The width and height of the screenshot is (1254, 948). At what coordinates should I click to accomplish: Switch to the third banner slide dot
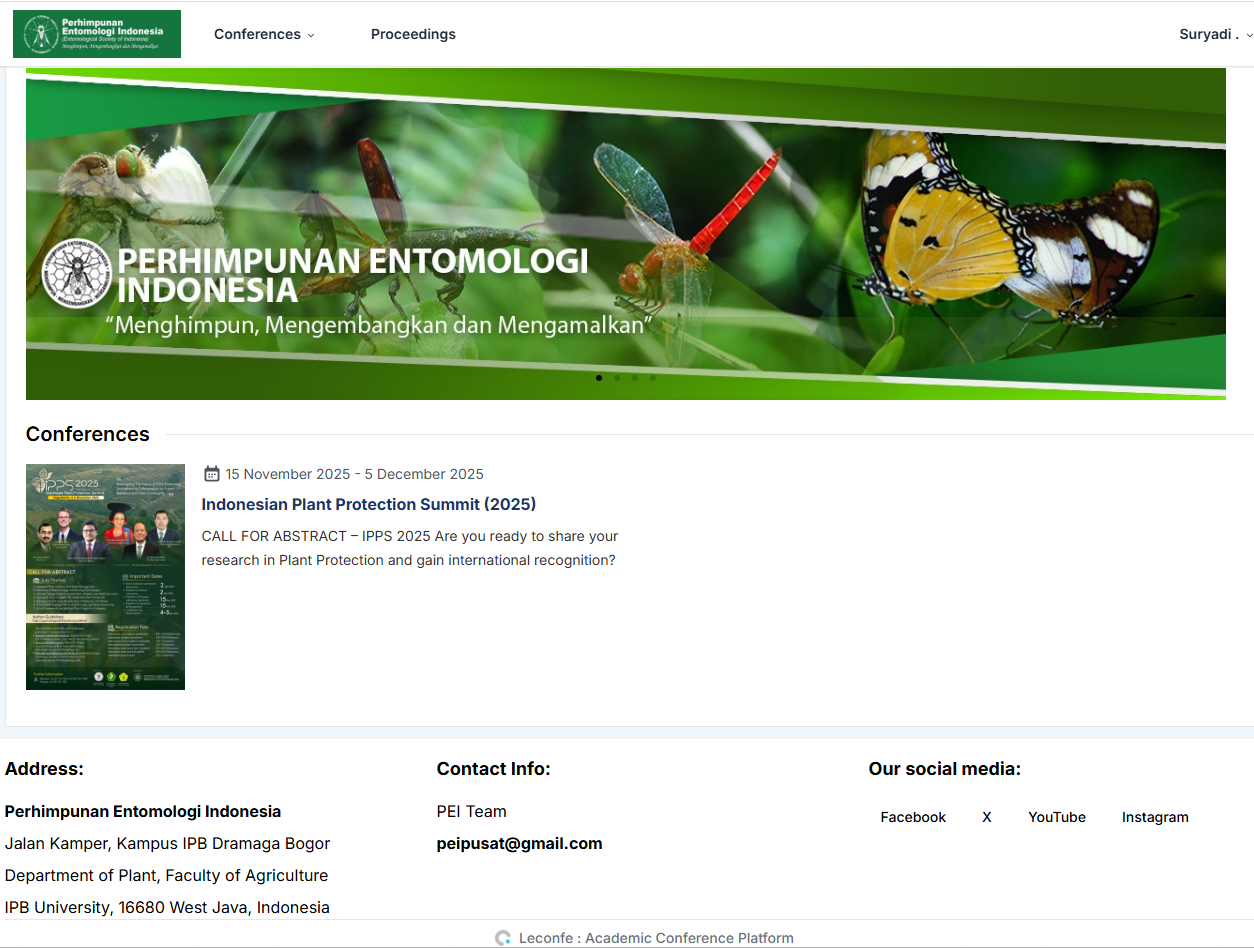pos(635,378)
